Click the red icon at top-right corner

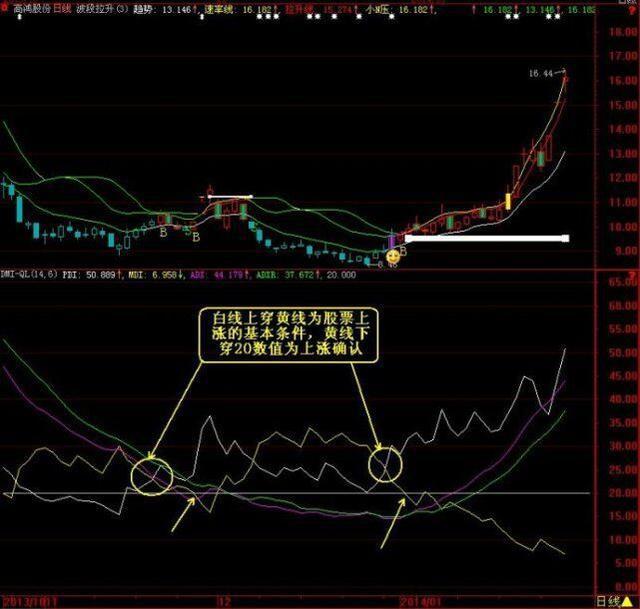[x=633, y=9]
